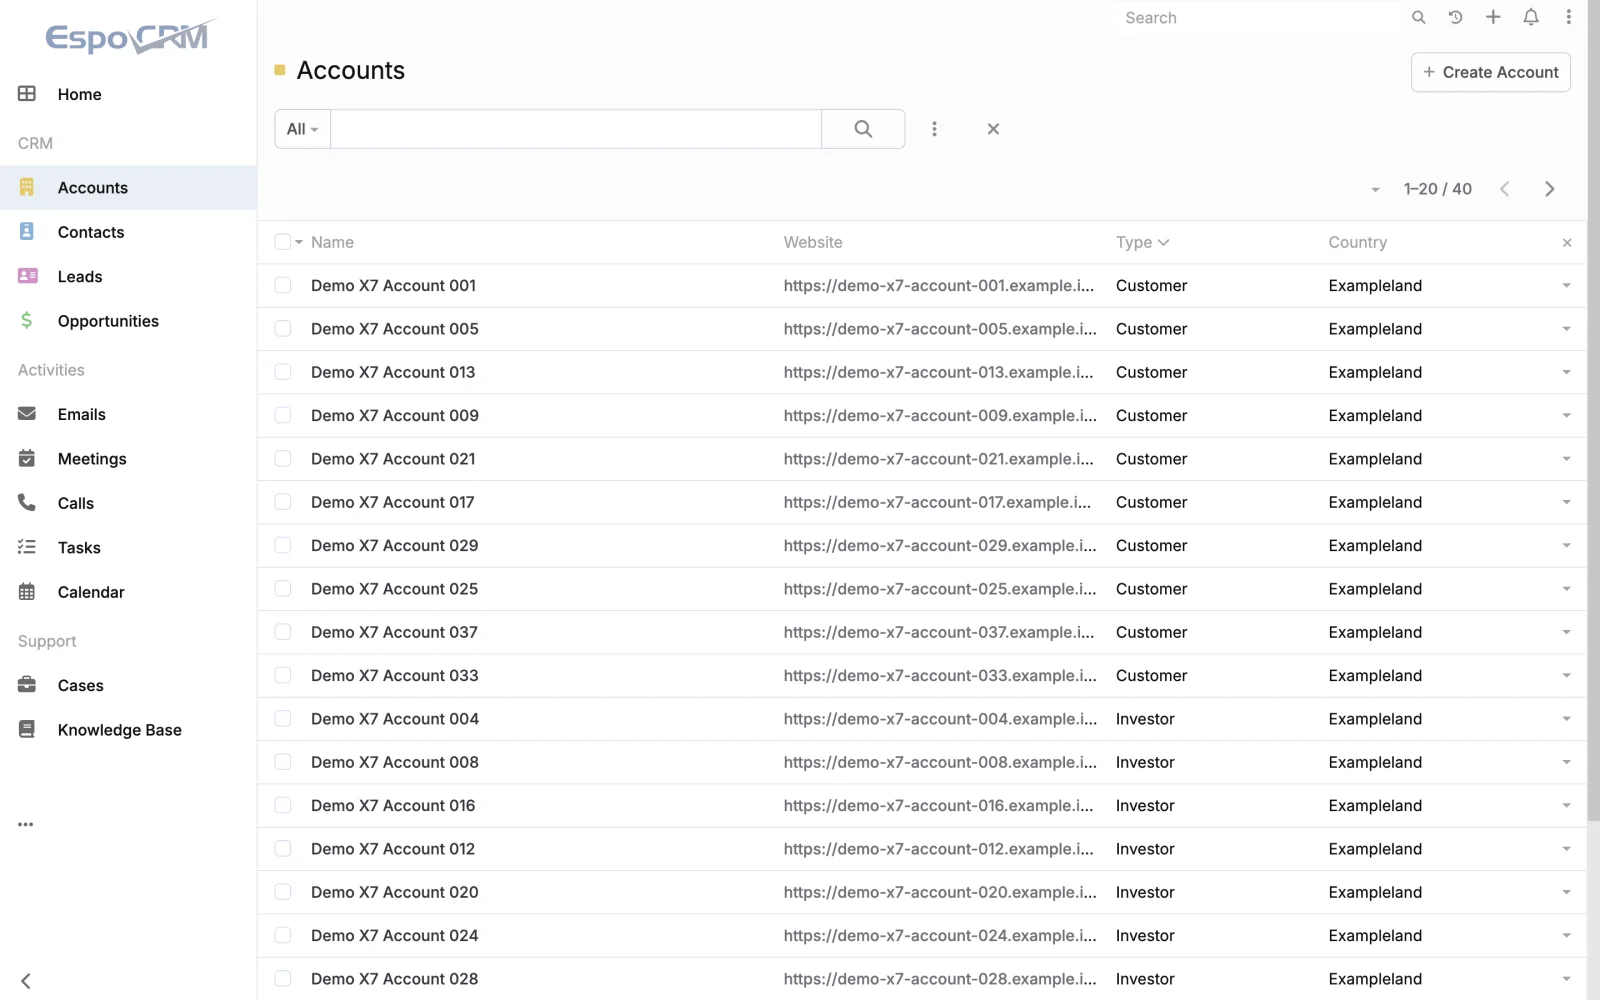Screen dimensions: 1600x1000
Task: Sort by the Country column header
Action: (x=1357, y=242)
